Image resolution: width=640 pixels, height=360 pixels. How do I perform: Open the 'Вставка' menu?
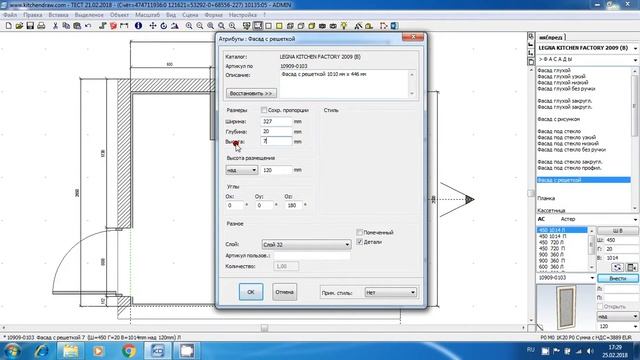58,15
